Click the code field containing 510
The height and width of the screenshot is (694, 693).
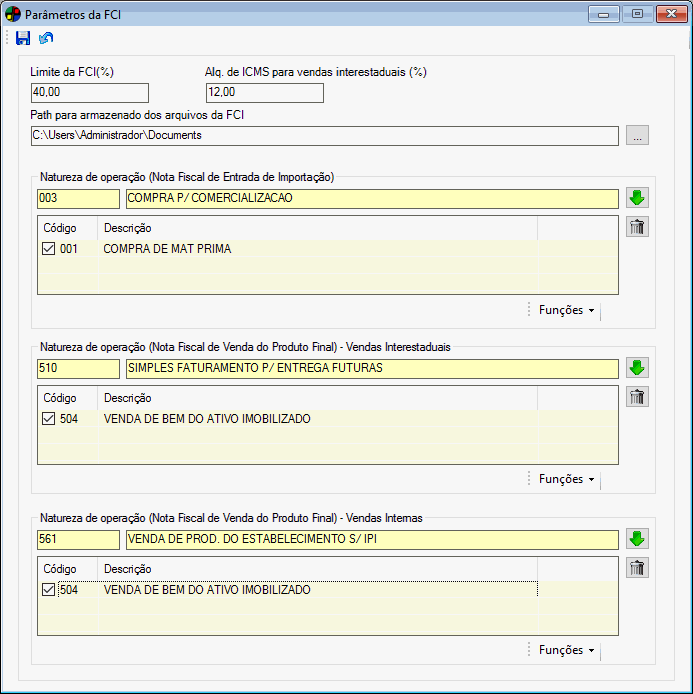(78, 368)
